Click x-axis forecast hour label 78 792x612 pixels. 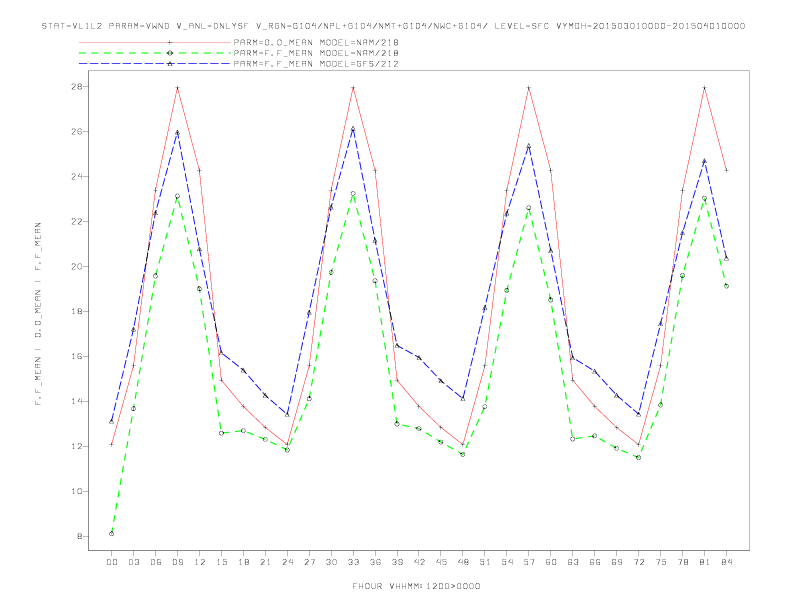[683, 562]
